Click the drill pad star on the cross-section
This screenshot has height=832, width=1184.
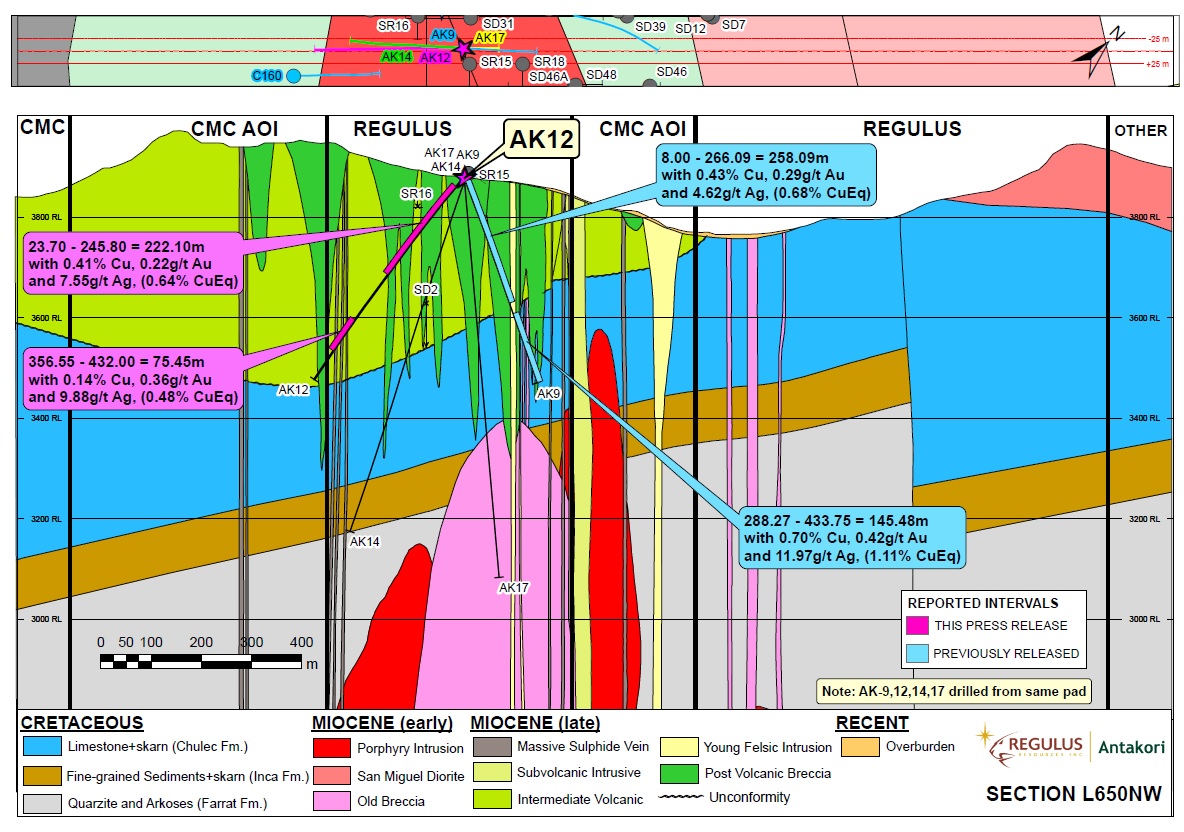click(x=464, y=177)
